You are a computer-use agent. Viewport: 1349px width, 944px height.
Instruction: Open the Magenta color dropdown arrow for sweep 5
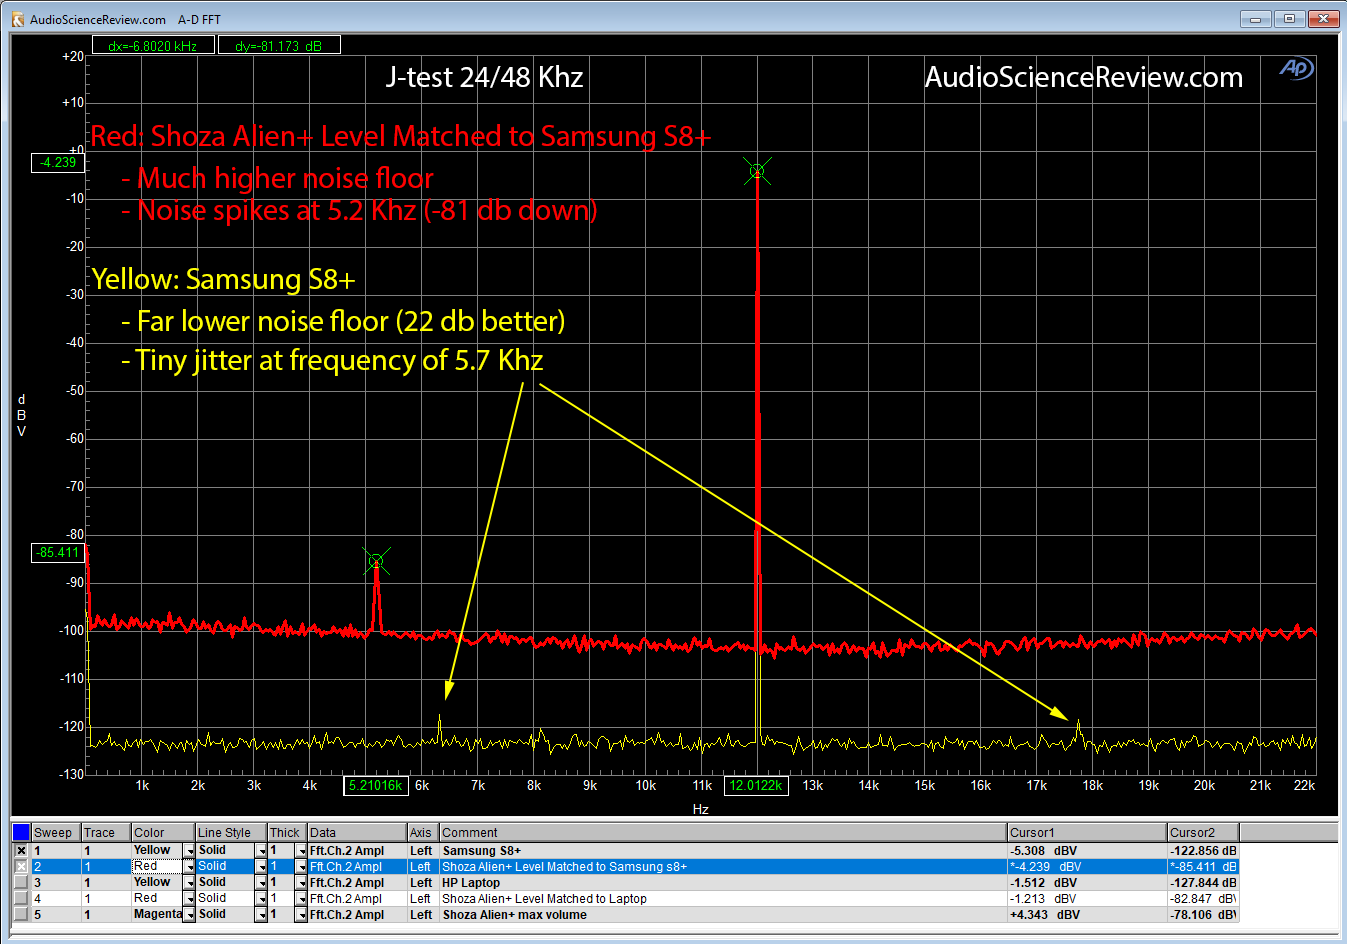pos(189,916)
